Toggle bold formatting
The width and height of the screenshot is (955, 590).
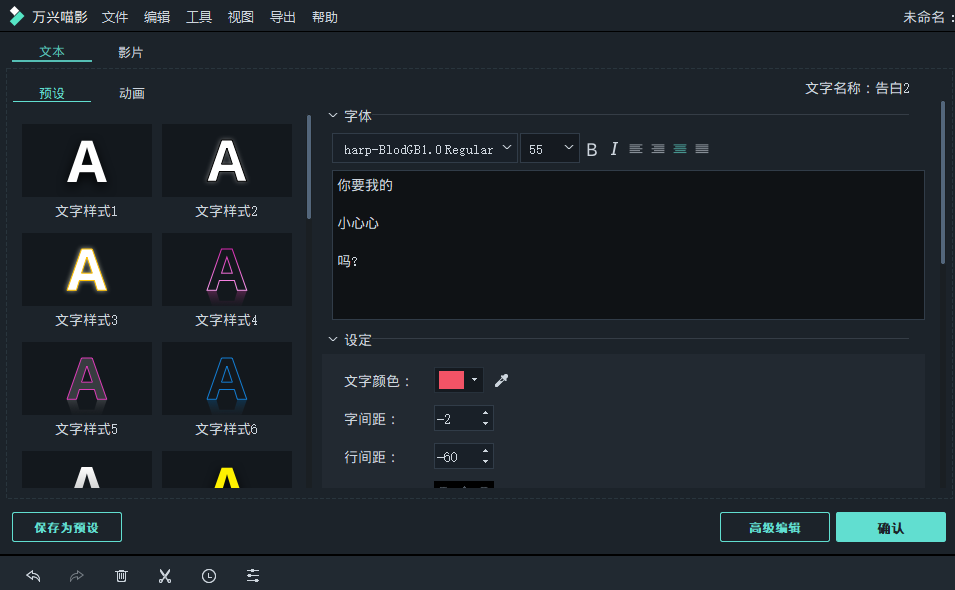(594, 148)
